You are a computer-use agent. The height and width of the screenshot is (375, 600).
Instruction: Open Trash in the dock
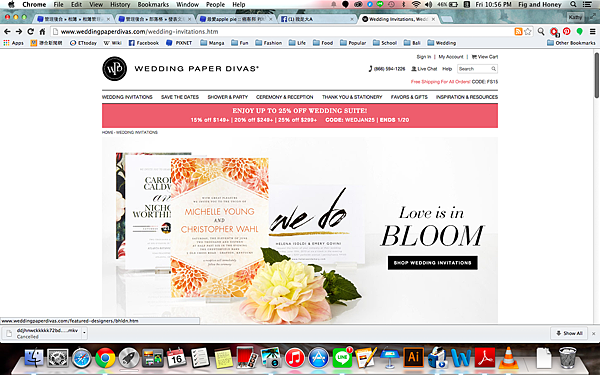point(567,358)
